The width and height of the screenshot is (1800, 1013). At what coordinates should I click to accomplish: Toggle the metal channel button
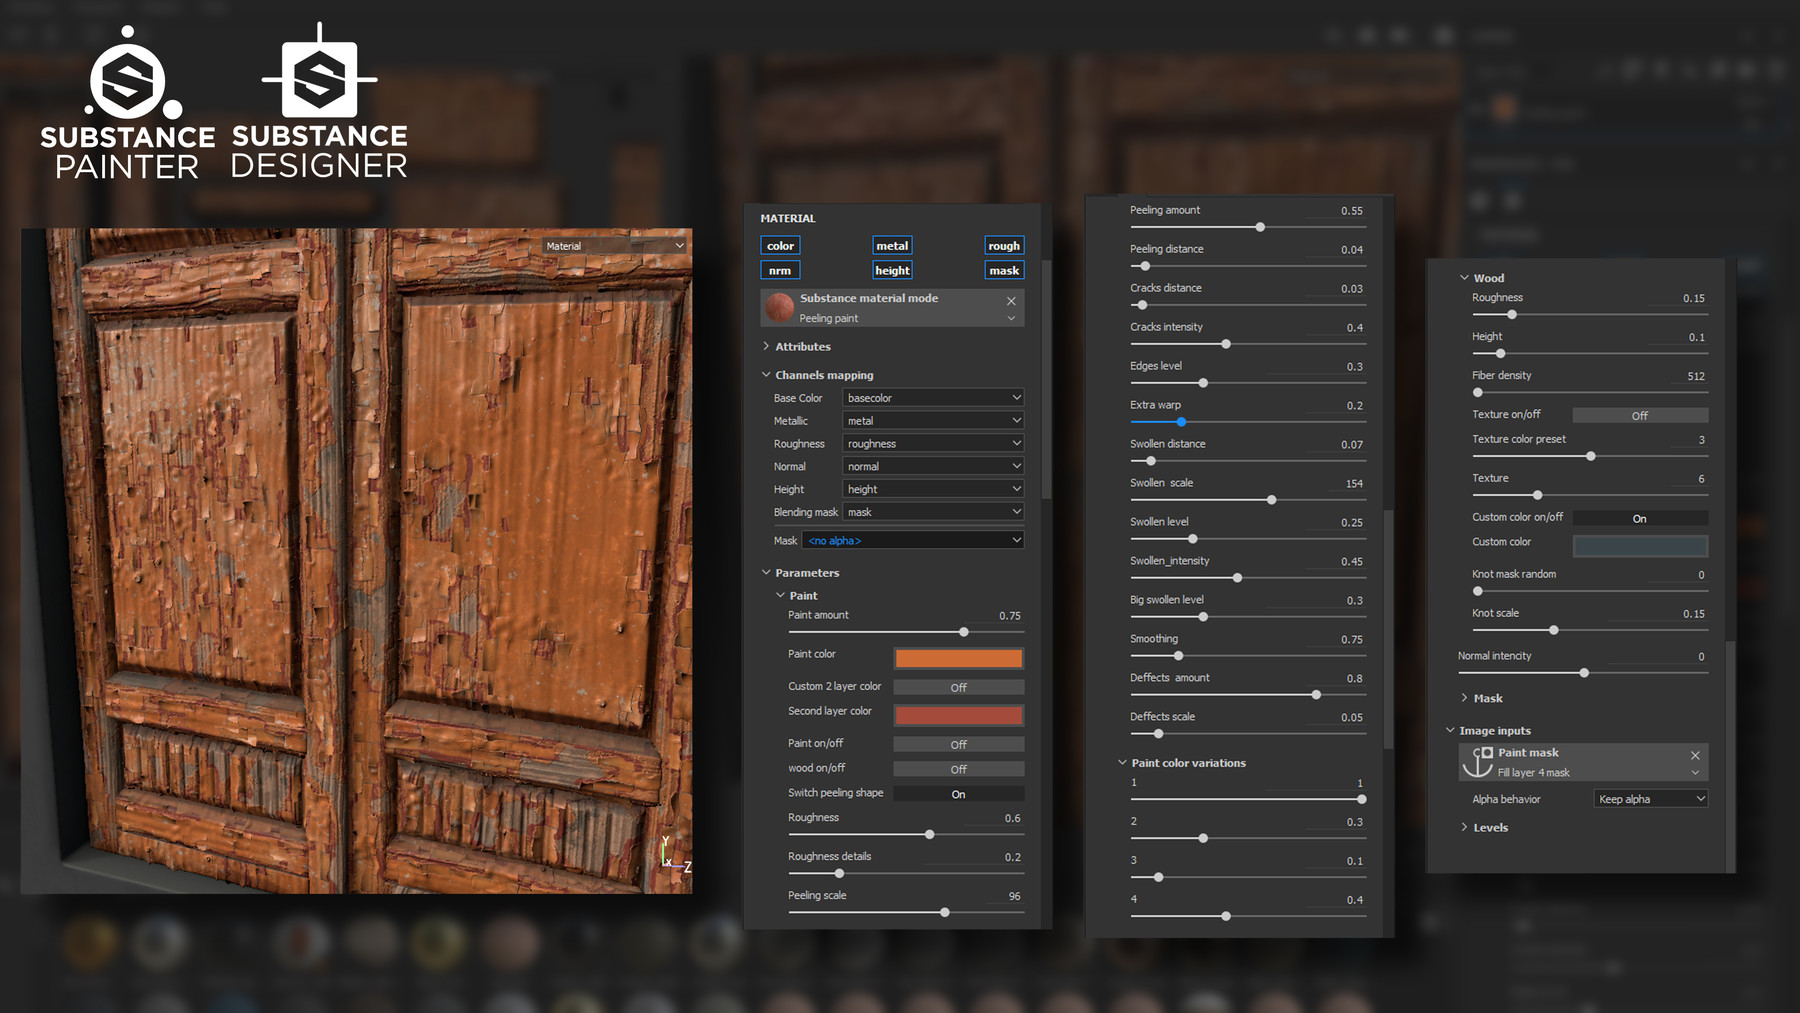[x=892, y=246]
